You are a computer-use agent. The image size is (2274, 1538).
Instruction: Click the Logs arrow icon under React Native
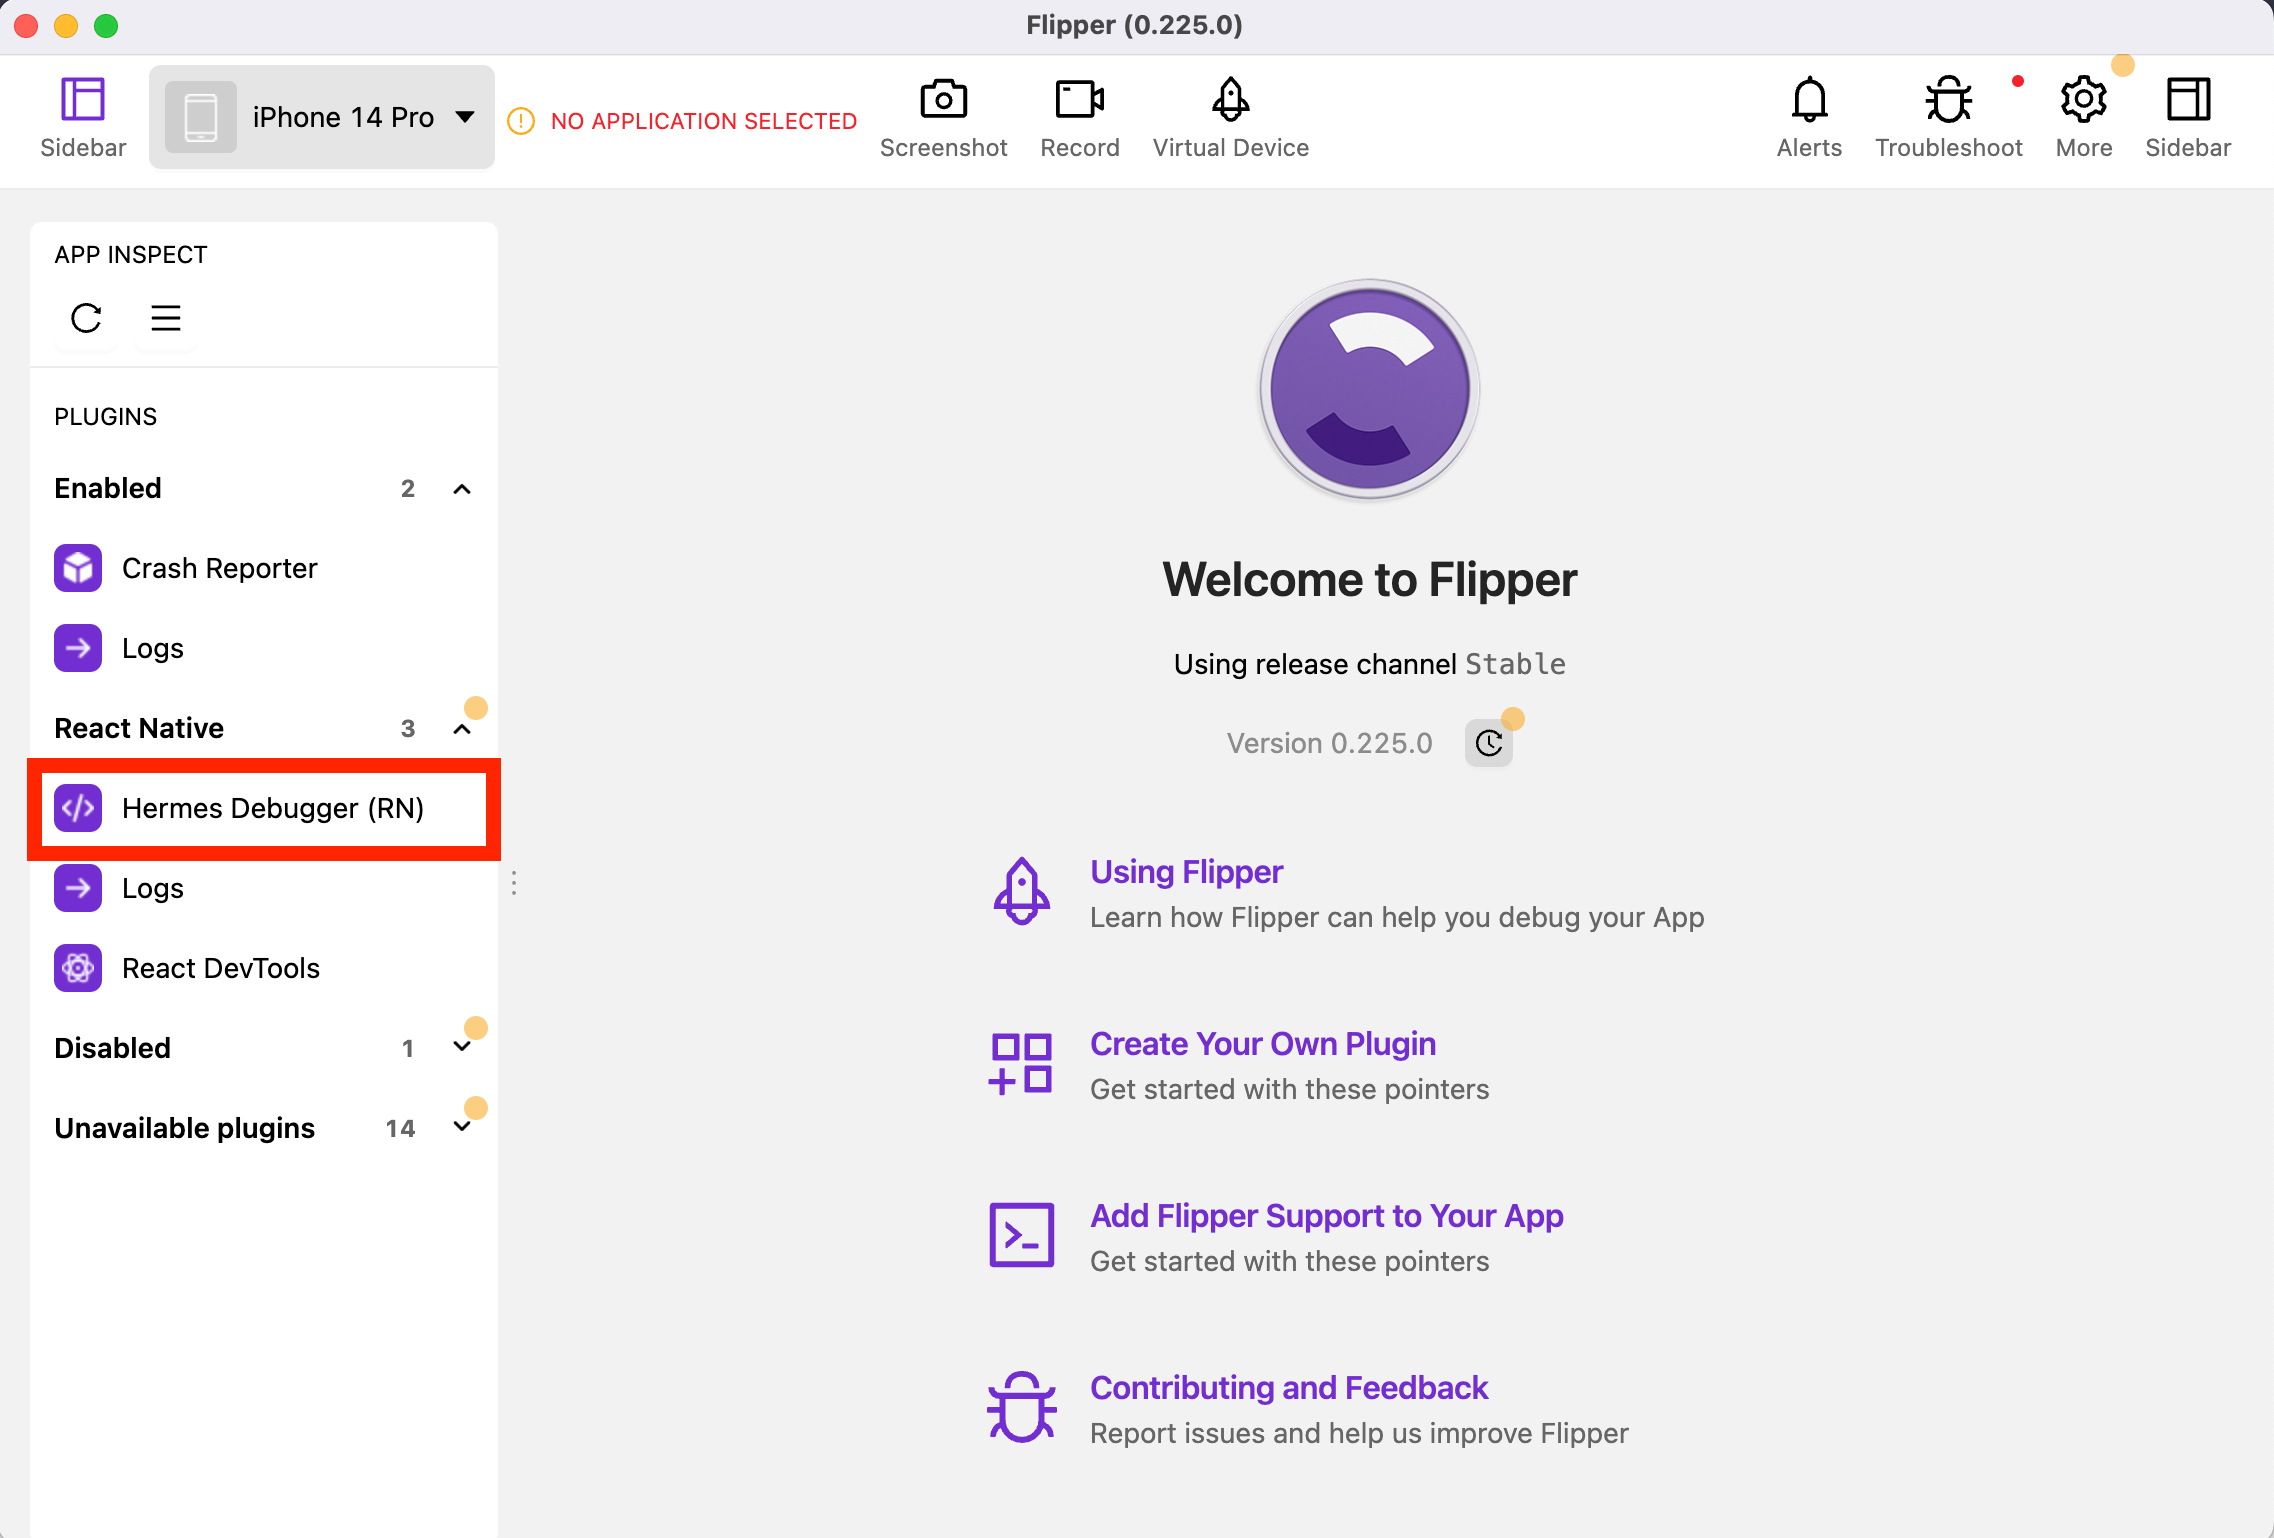(x=78, y=888)
